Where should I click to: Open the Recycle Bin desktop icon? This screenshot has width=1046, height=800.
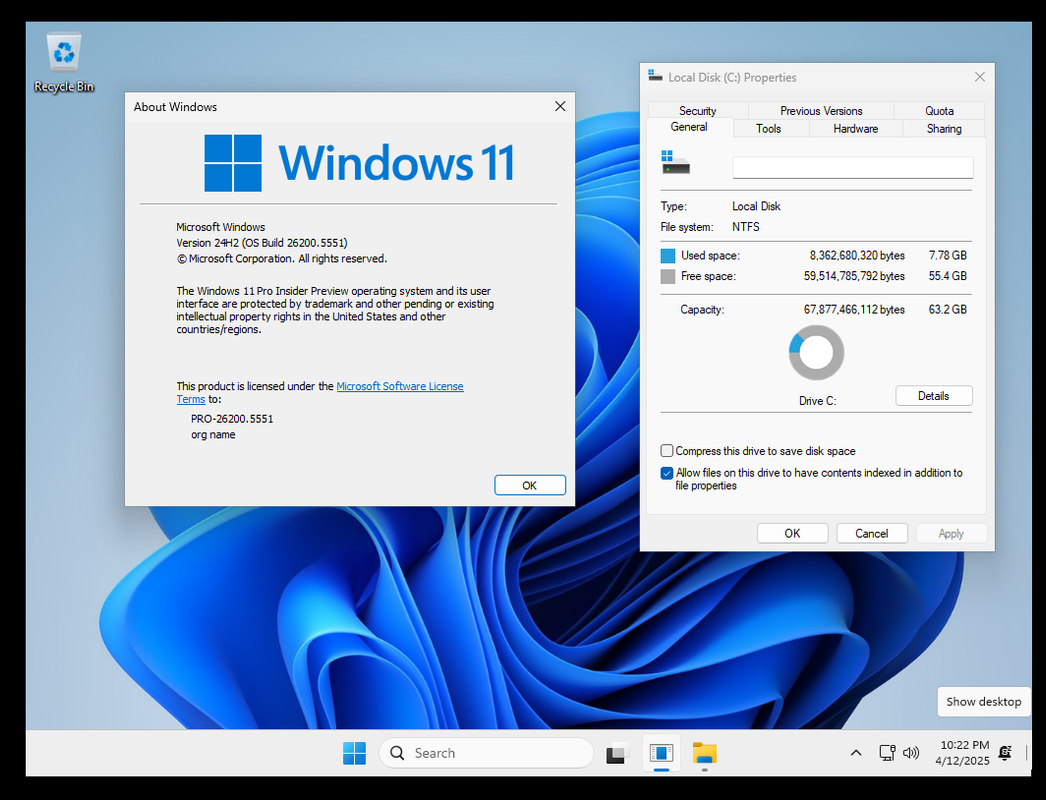click(x=63, y=62)
